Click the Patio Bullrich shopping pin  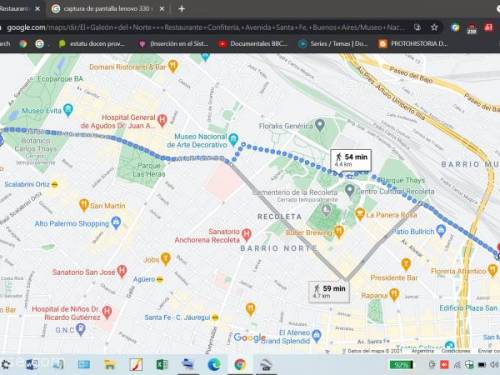pyautogui.click(x=441, y=230)
